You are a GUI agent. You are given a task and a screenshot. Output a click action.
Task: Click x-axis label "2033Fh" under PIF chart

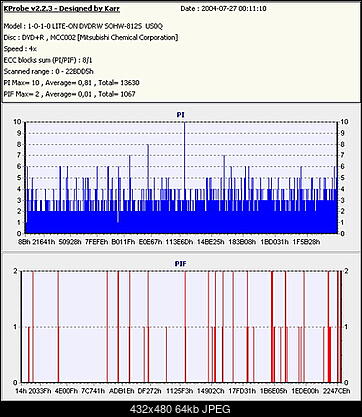click(40, 391)
